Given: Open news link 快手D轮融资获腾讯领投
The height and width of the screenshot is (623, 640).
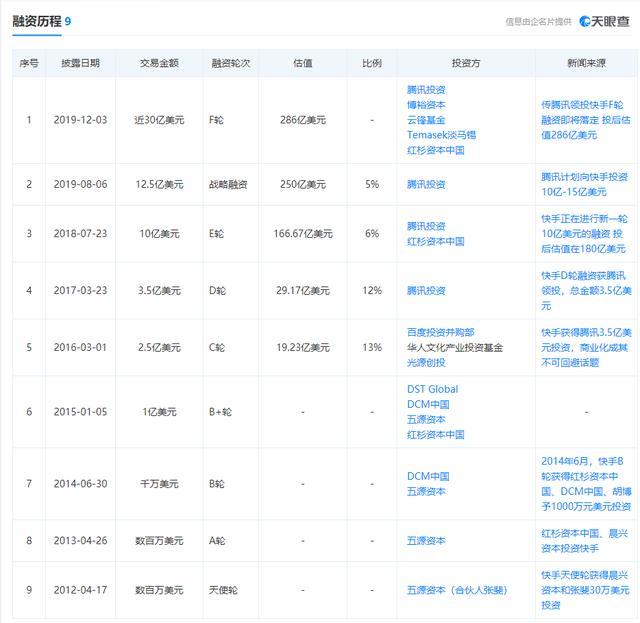Looking at the screenshot, I should tap(586, 291).
